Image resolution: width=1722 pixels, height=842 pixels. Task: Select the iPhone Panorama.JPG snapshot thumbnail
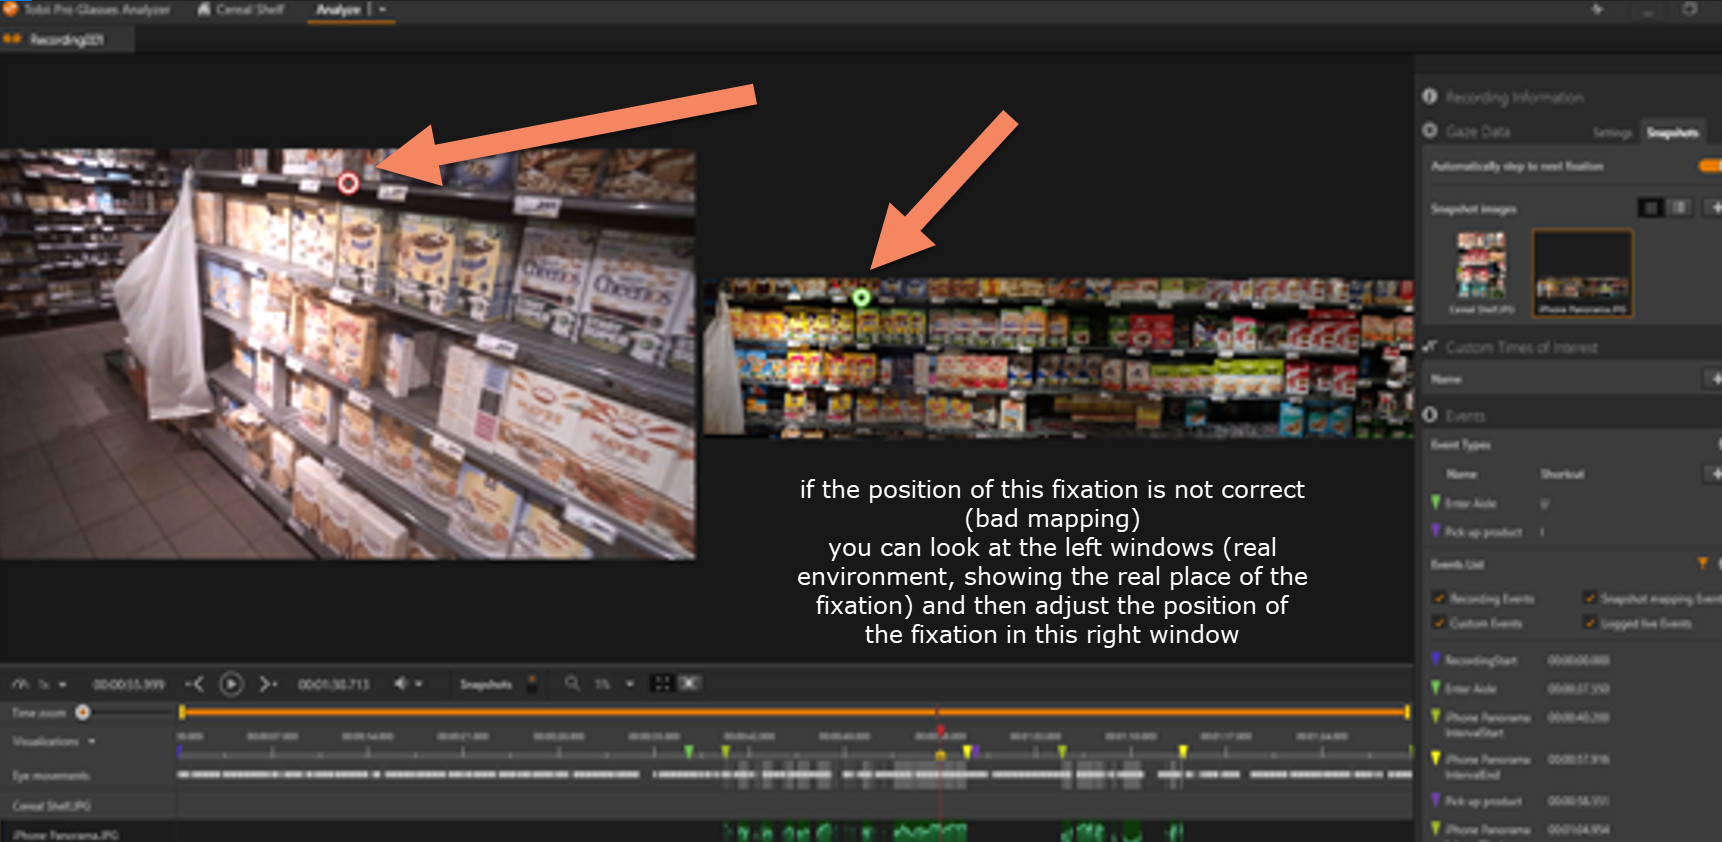(1582, 272)
